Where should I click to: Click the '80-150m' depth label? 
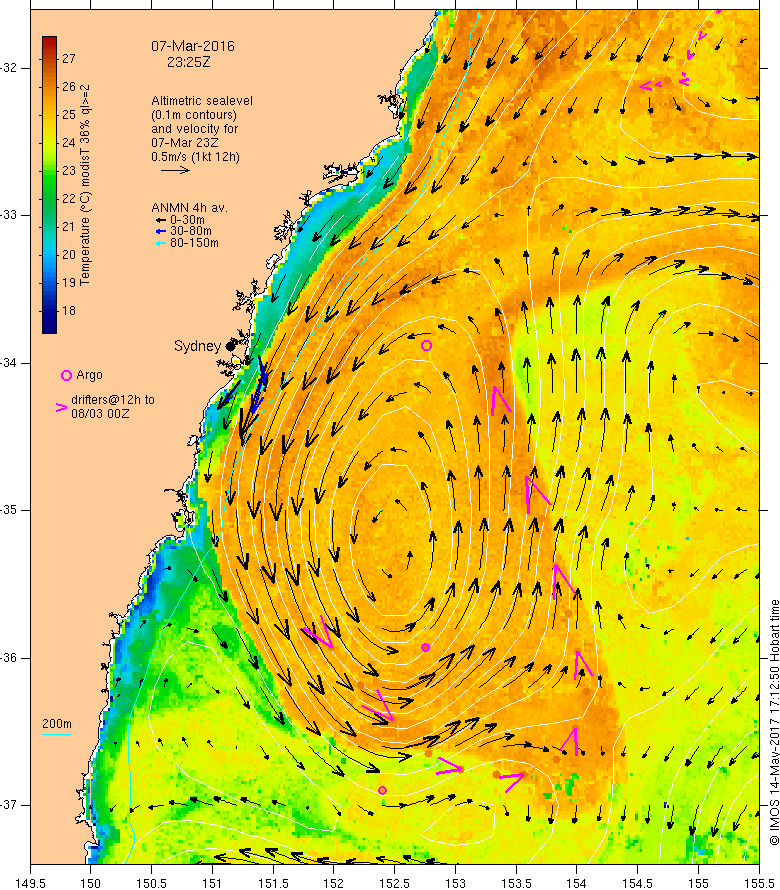pyautogui.click(x=194, y=243)
